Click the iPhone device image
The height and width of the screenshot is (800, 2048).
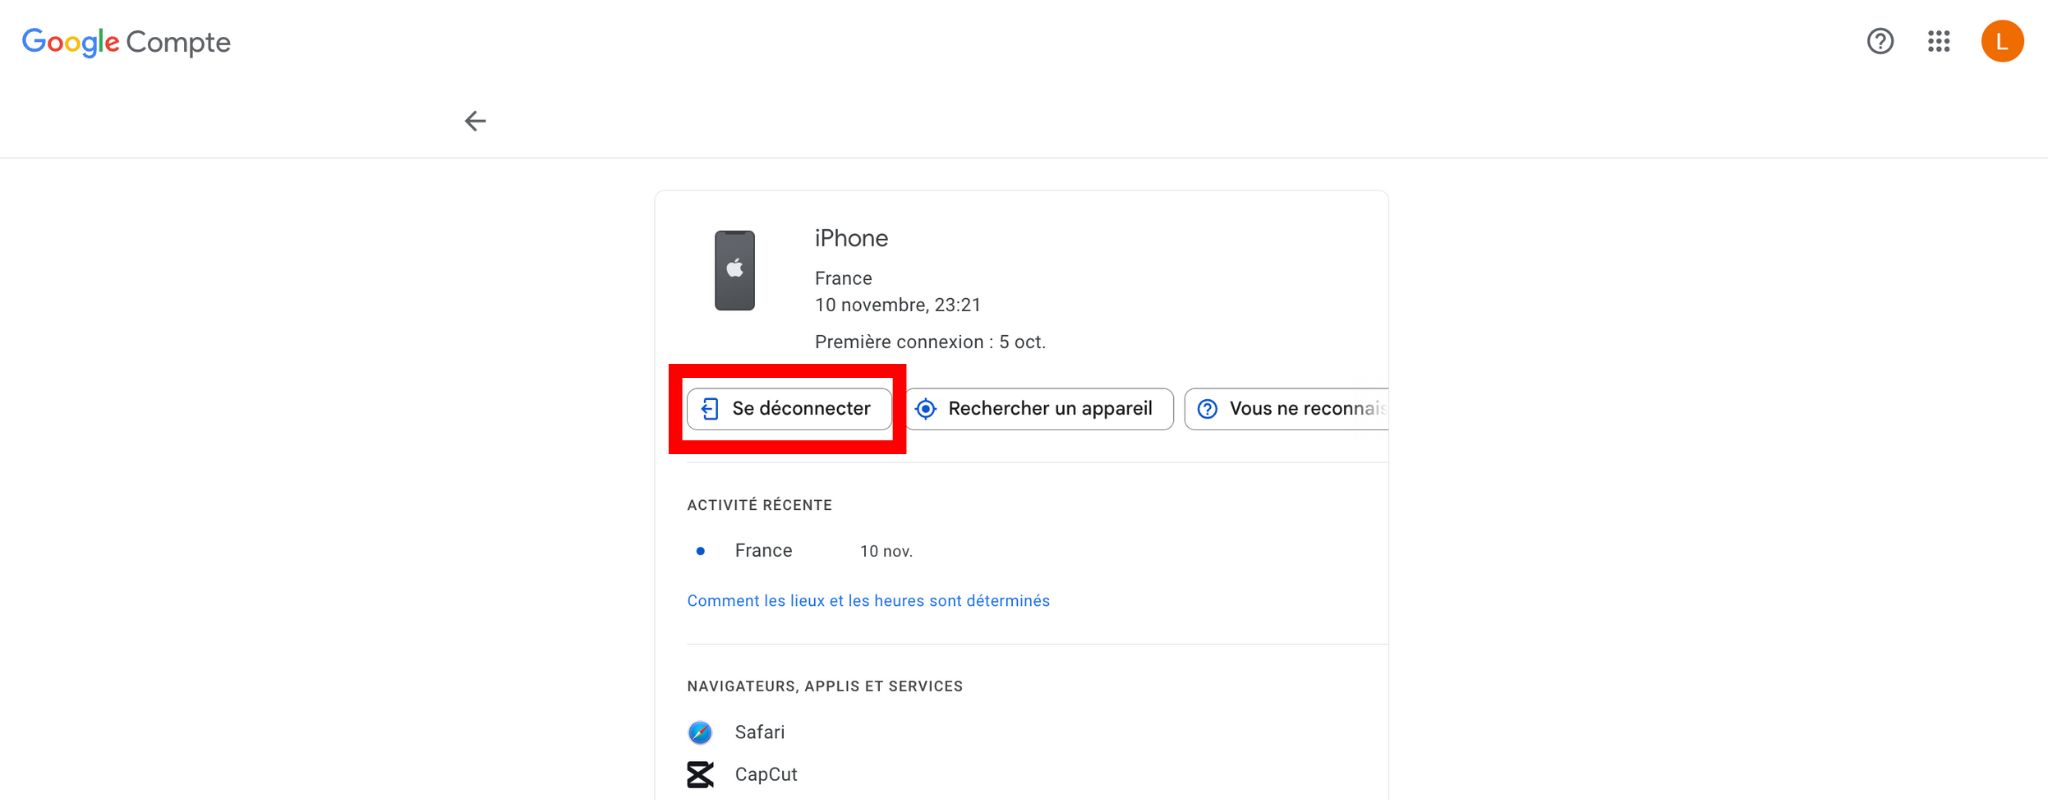734,270
